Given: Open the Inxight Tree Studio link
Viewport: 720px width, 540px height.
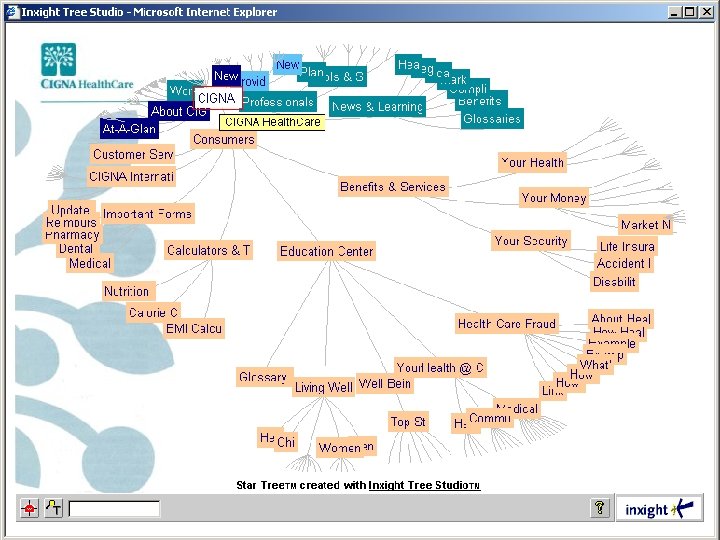Looking at the screenshot, I should [x=424, y=485].
